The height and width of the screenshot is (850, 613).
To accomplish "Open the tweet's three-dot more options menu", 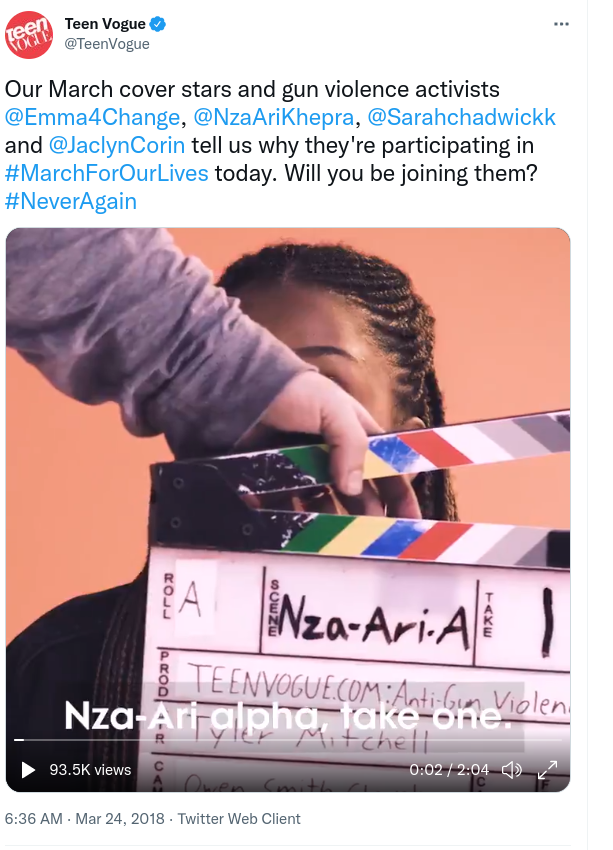I will click(561, 24).
